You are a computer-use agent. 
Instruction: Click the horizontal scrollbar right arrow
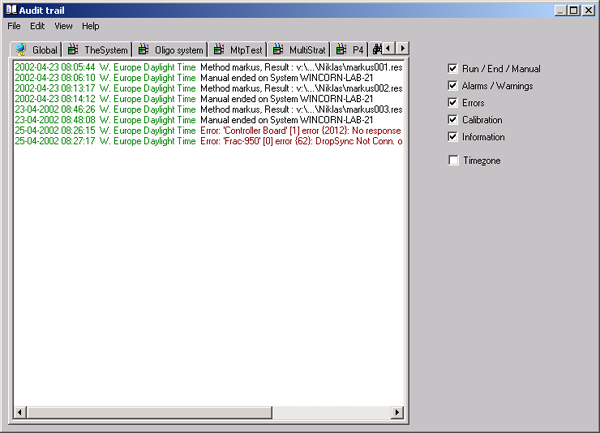coord(398,412)
